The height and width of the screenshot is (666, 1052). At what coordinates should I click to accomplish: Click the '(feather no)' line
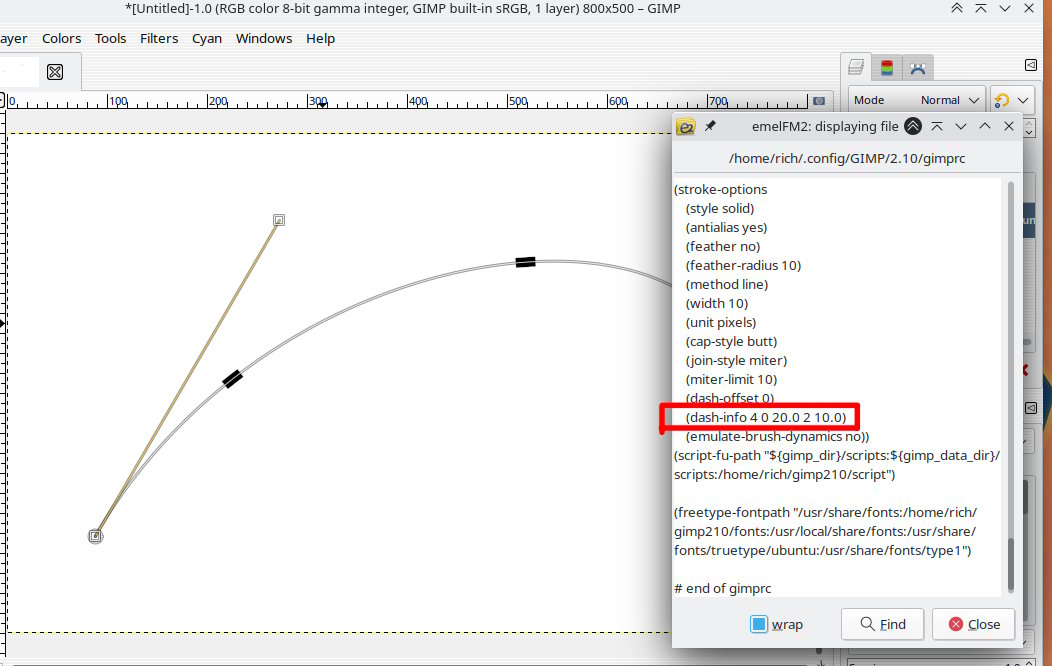pos(723,246)
